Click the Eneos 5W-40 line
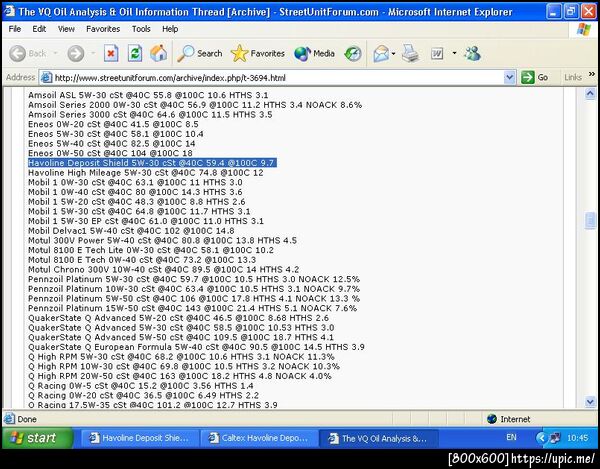The image size is (600, 469). click(x=112, y=143)
